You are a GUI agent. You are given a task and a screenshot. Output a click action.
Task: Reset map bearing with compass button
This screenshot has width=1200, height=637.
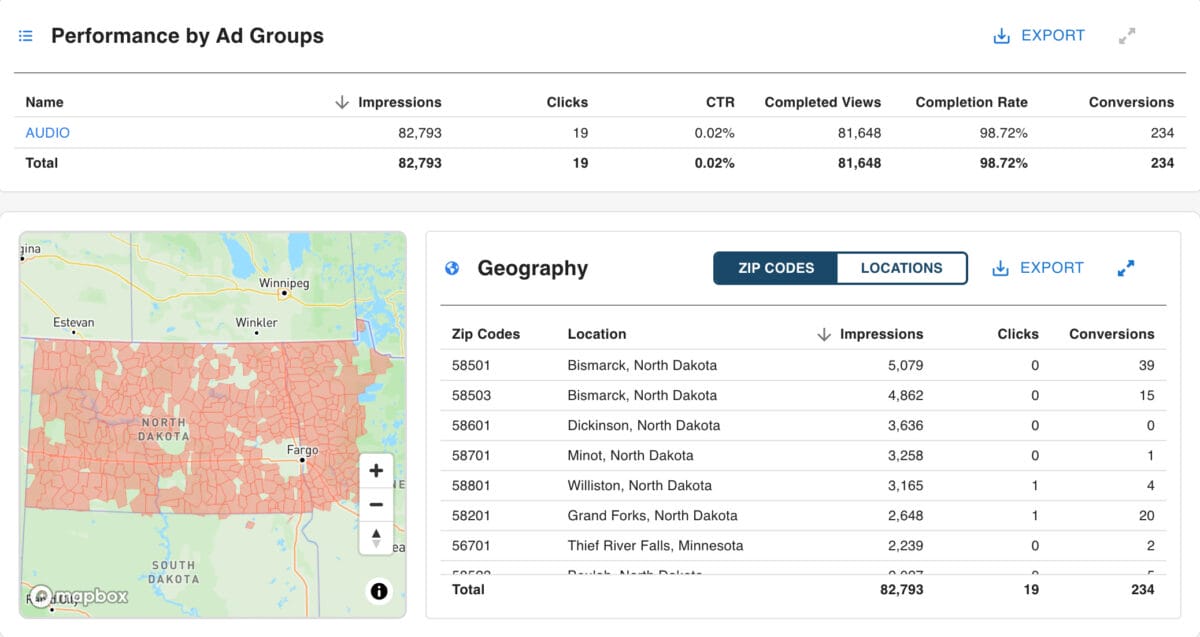[376, 537]
